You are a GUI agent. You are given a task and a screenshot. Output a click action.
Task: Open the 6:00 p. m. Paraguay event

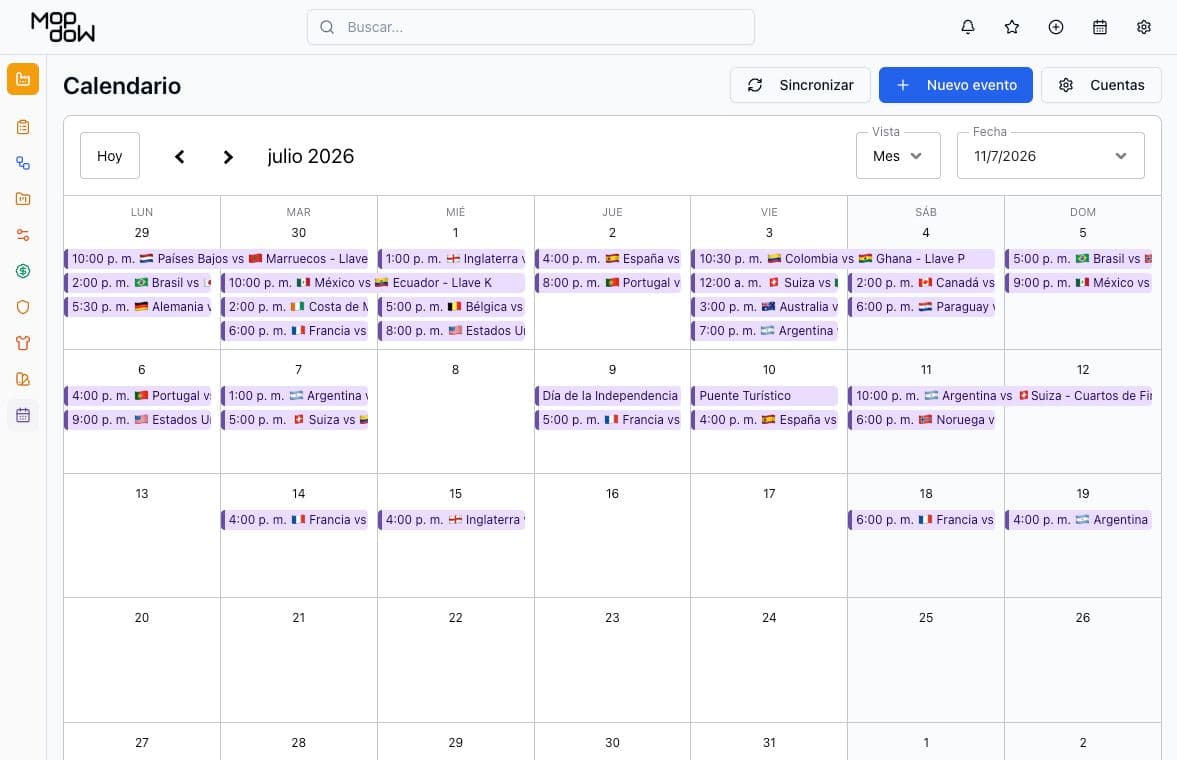point(922,306)
